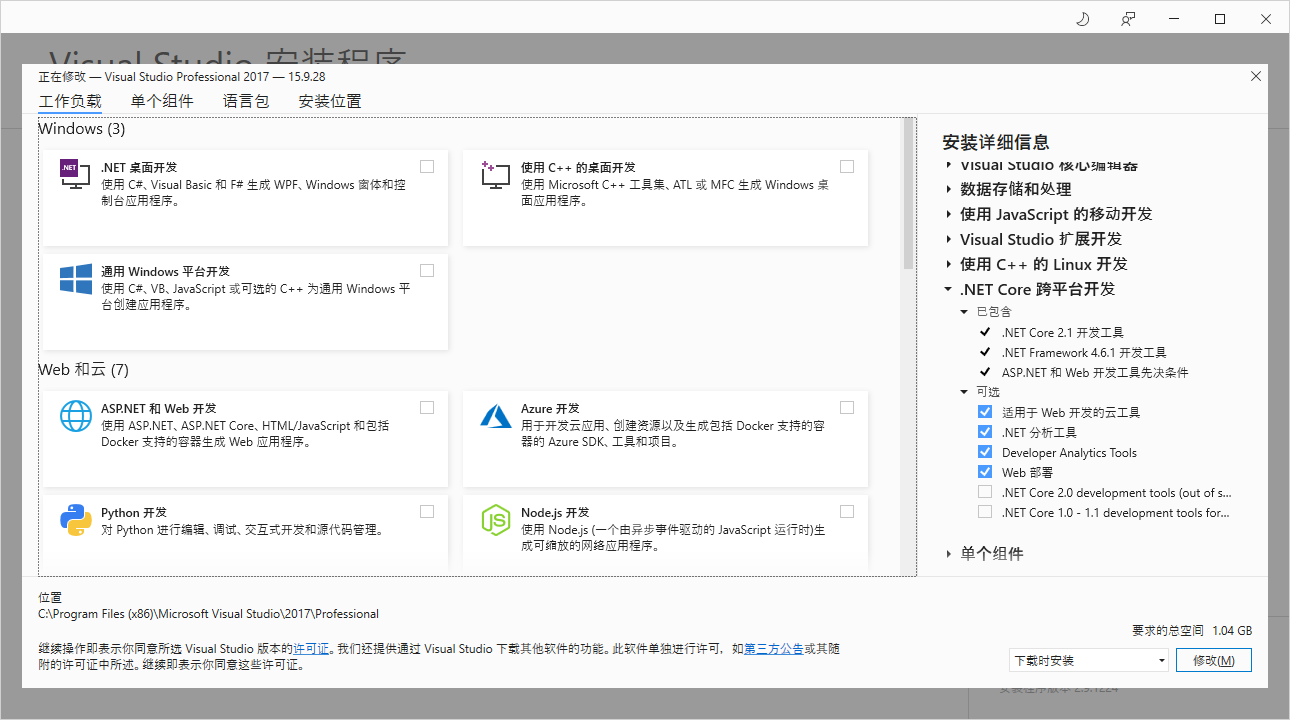Screen dimensions: 1290x720
Task: Select the Node.js 开发 icon
Action: (496, 519)
